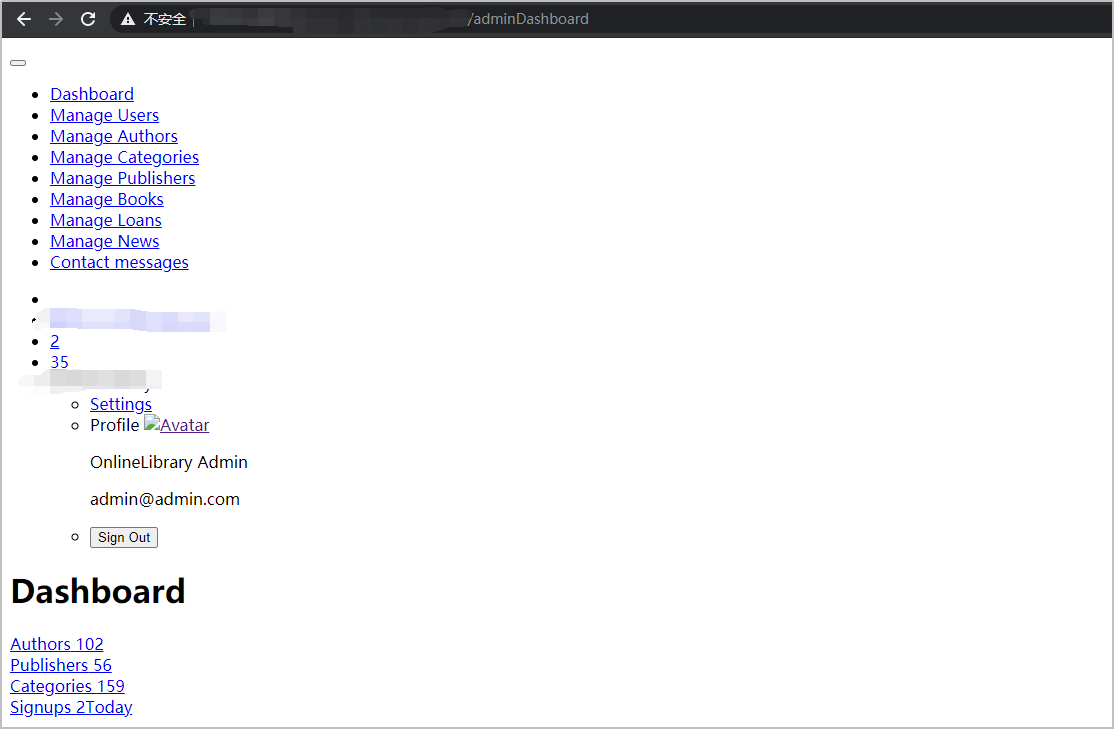View Contact messages
This screenshot has height=729, width=1114.
coord(119,262)
